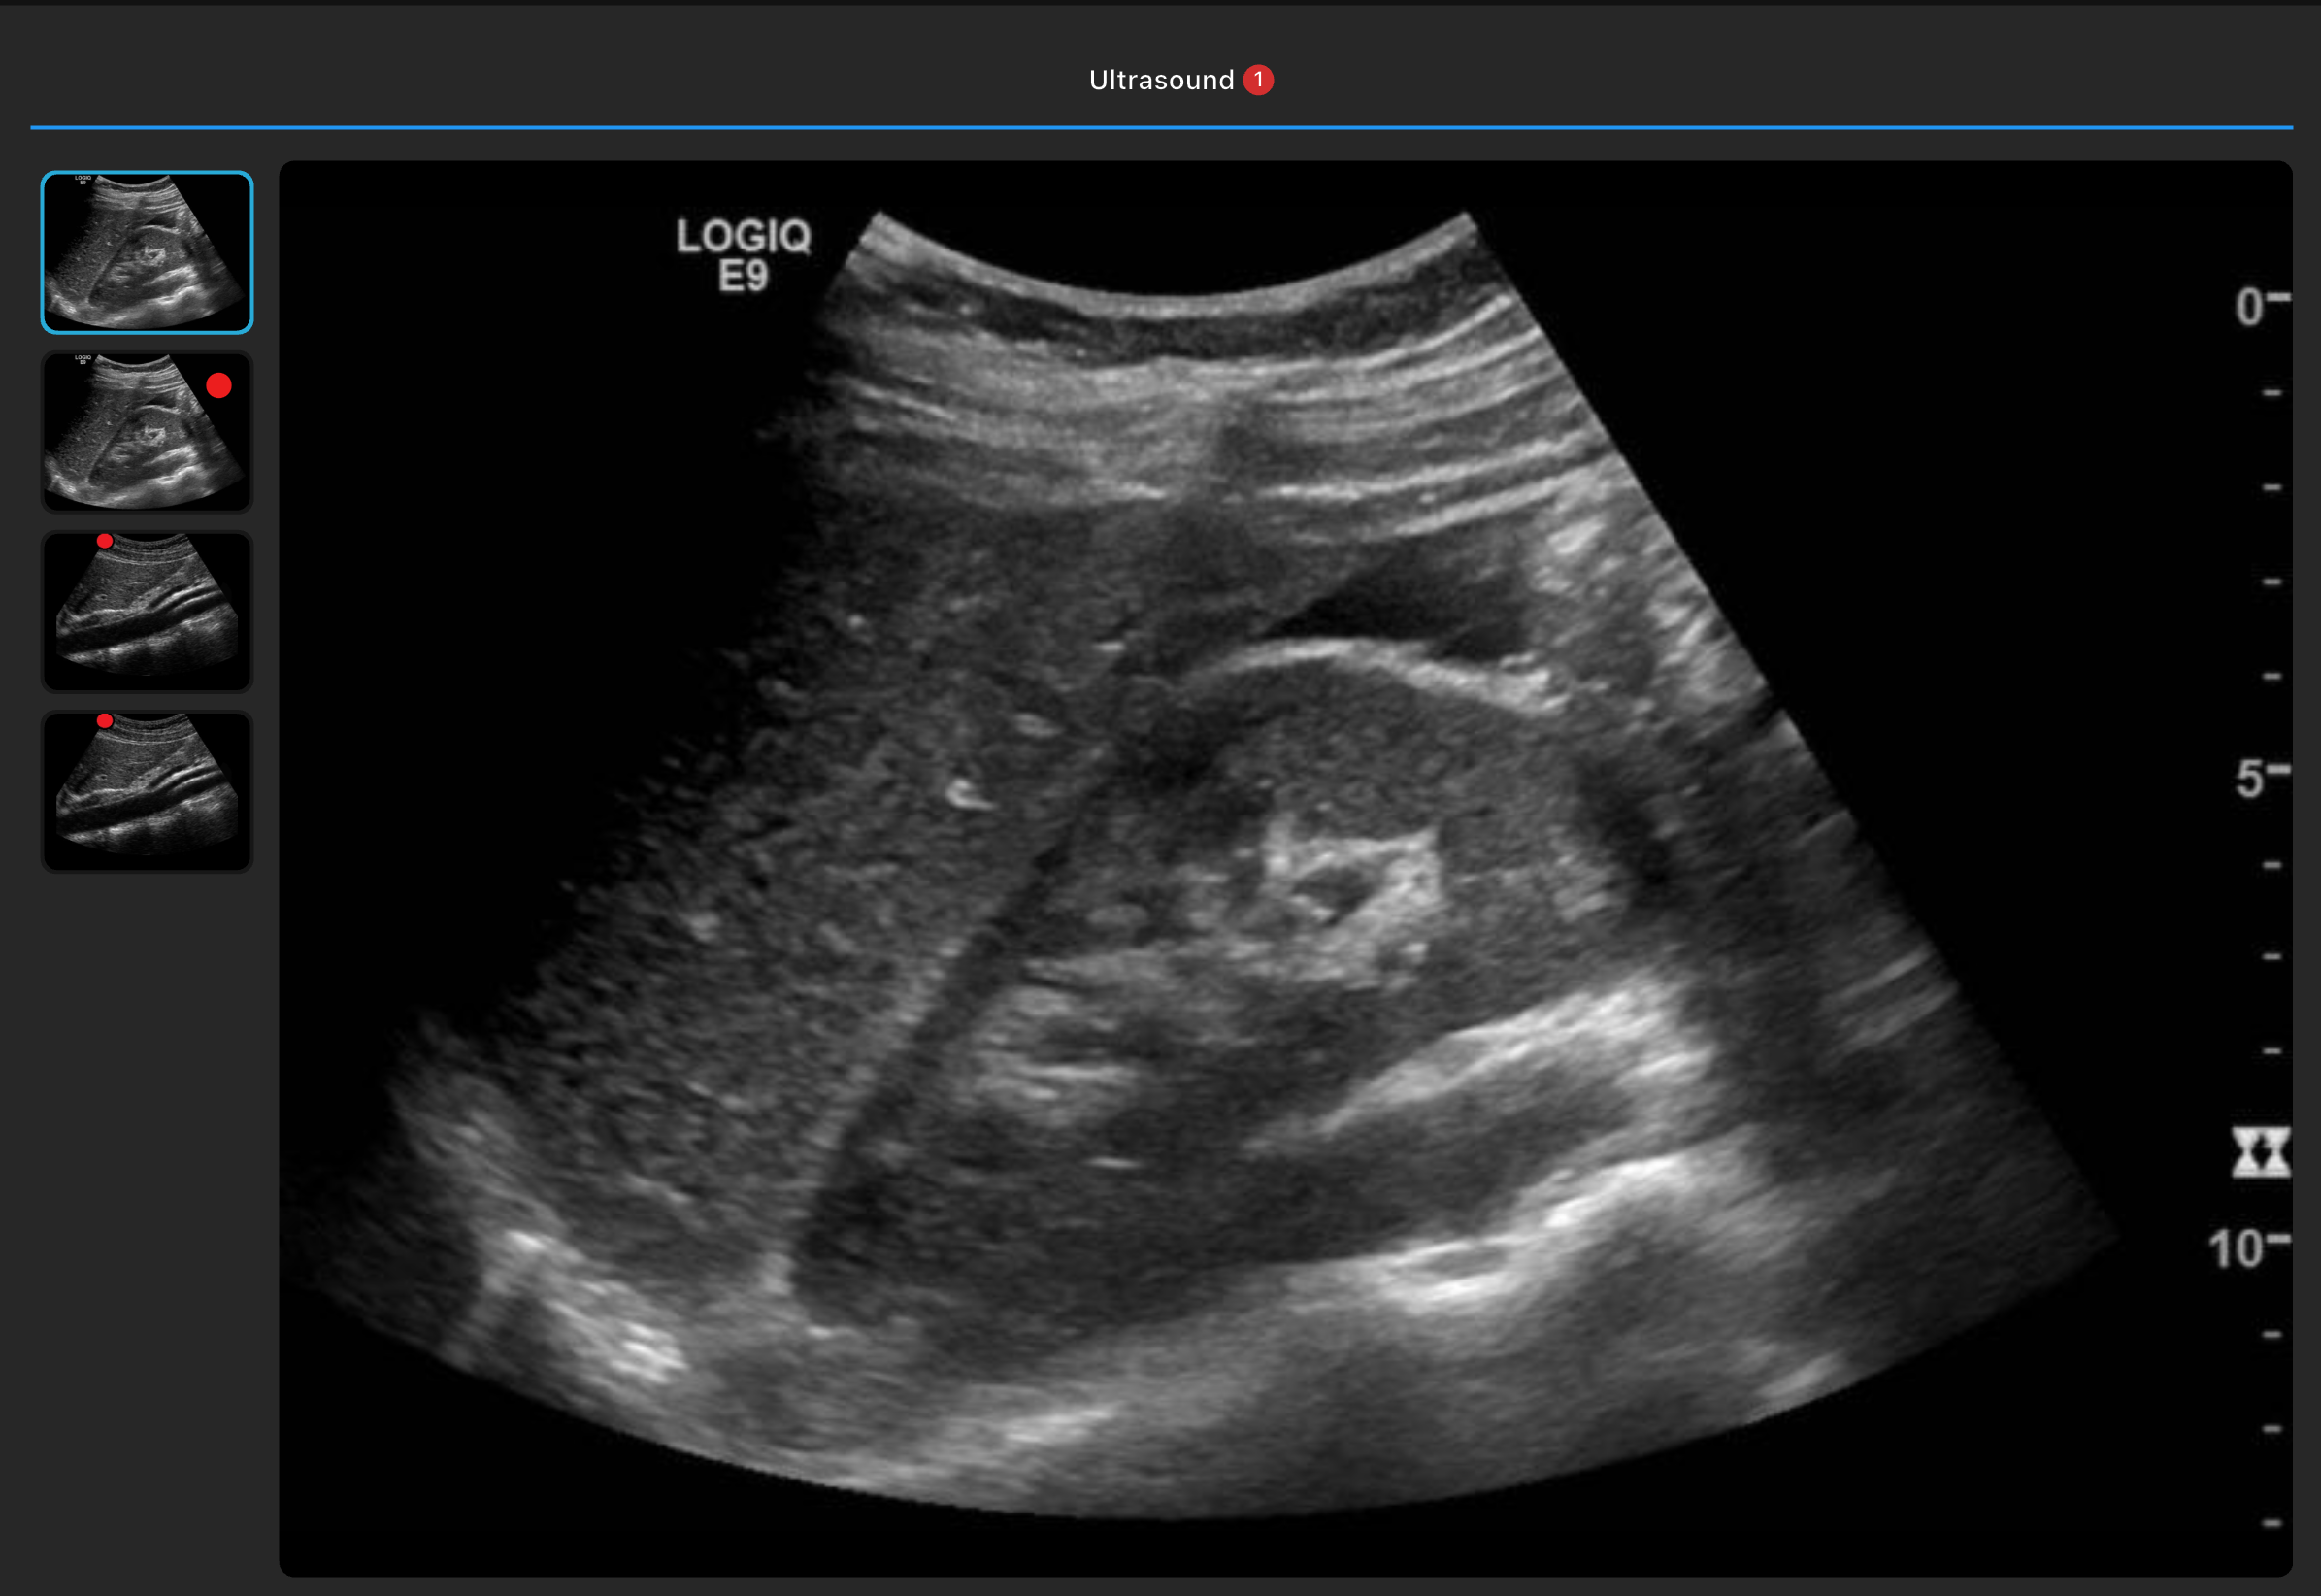The height and width of the screenshot is (1596, 2321).
Task: Click the red dot on third thumbnail
Action: coord(105,541)
